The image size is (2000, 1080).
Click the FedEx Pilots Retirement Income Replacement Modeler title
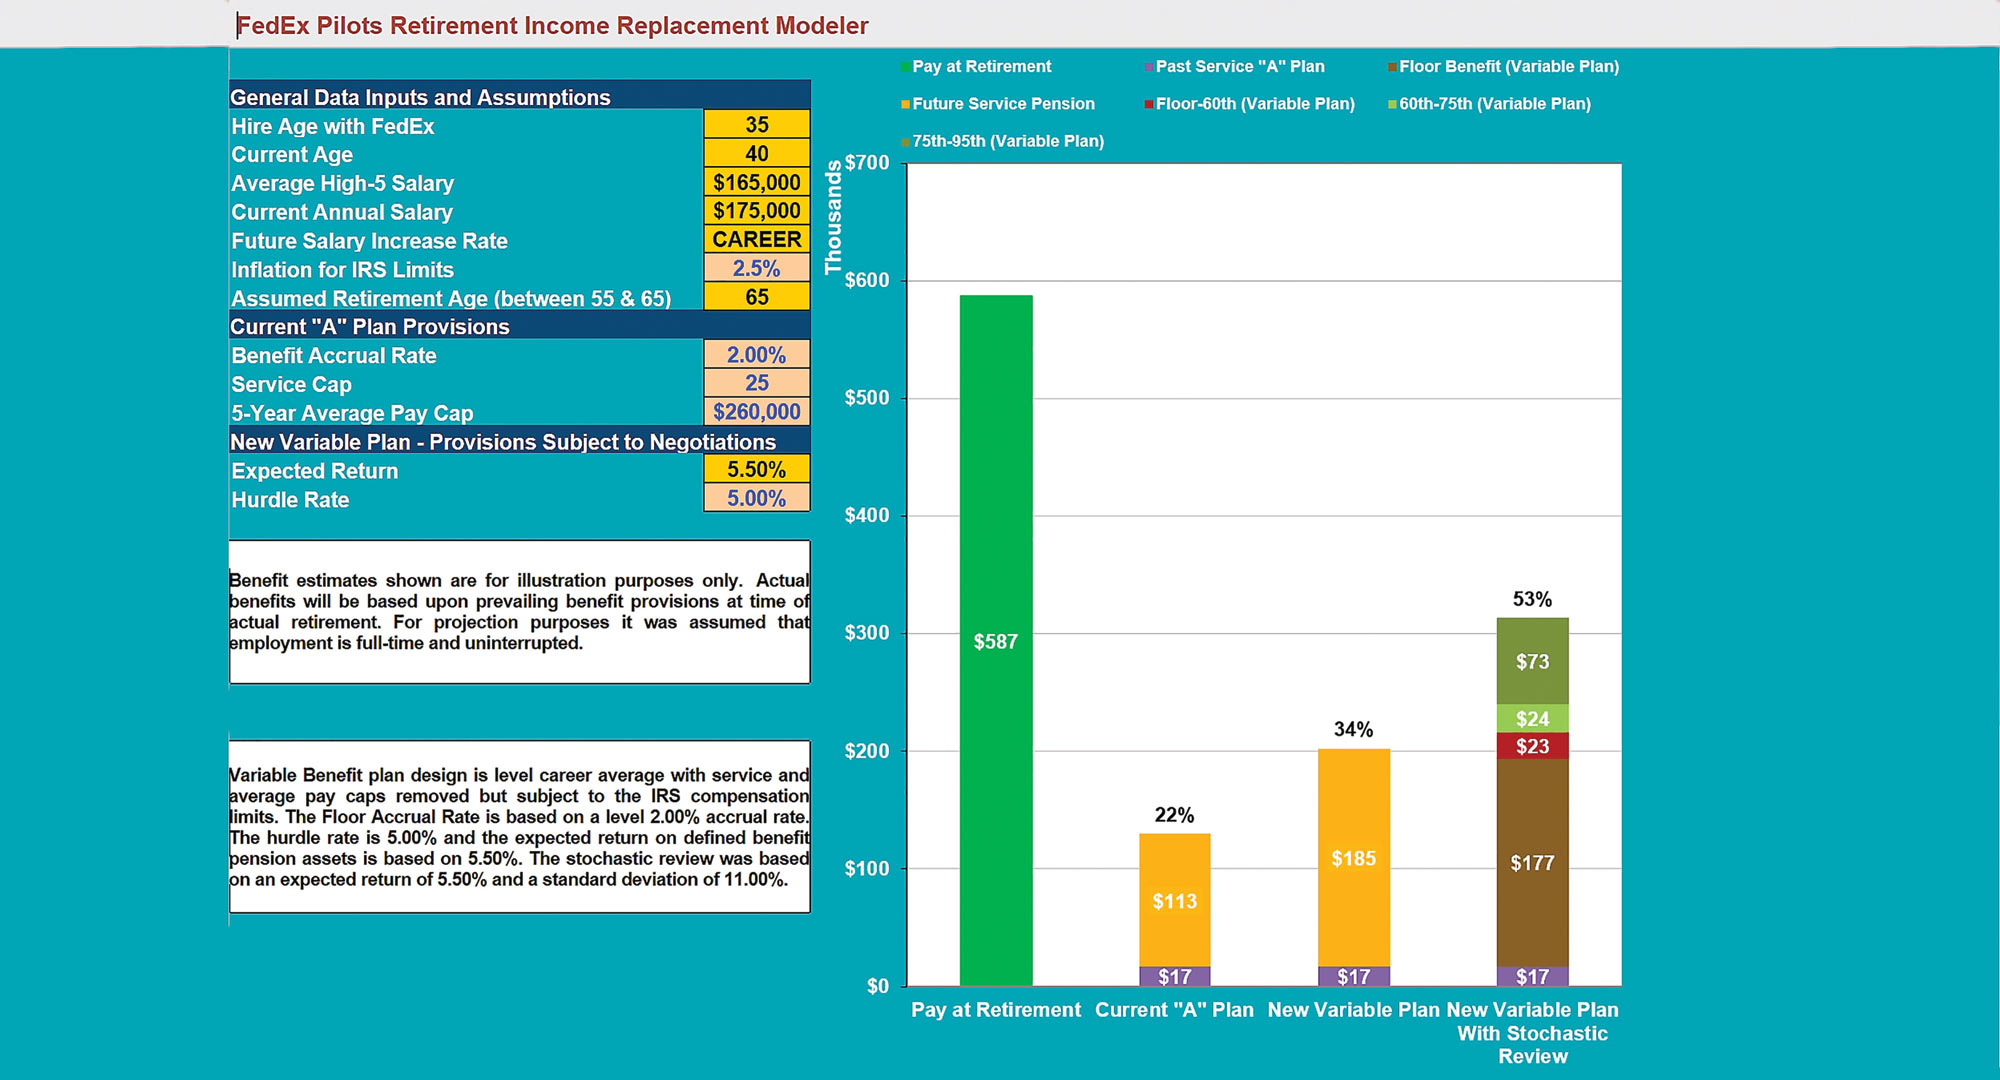[553, 25]
